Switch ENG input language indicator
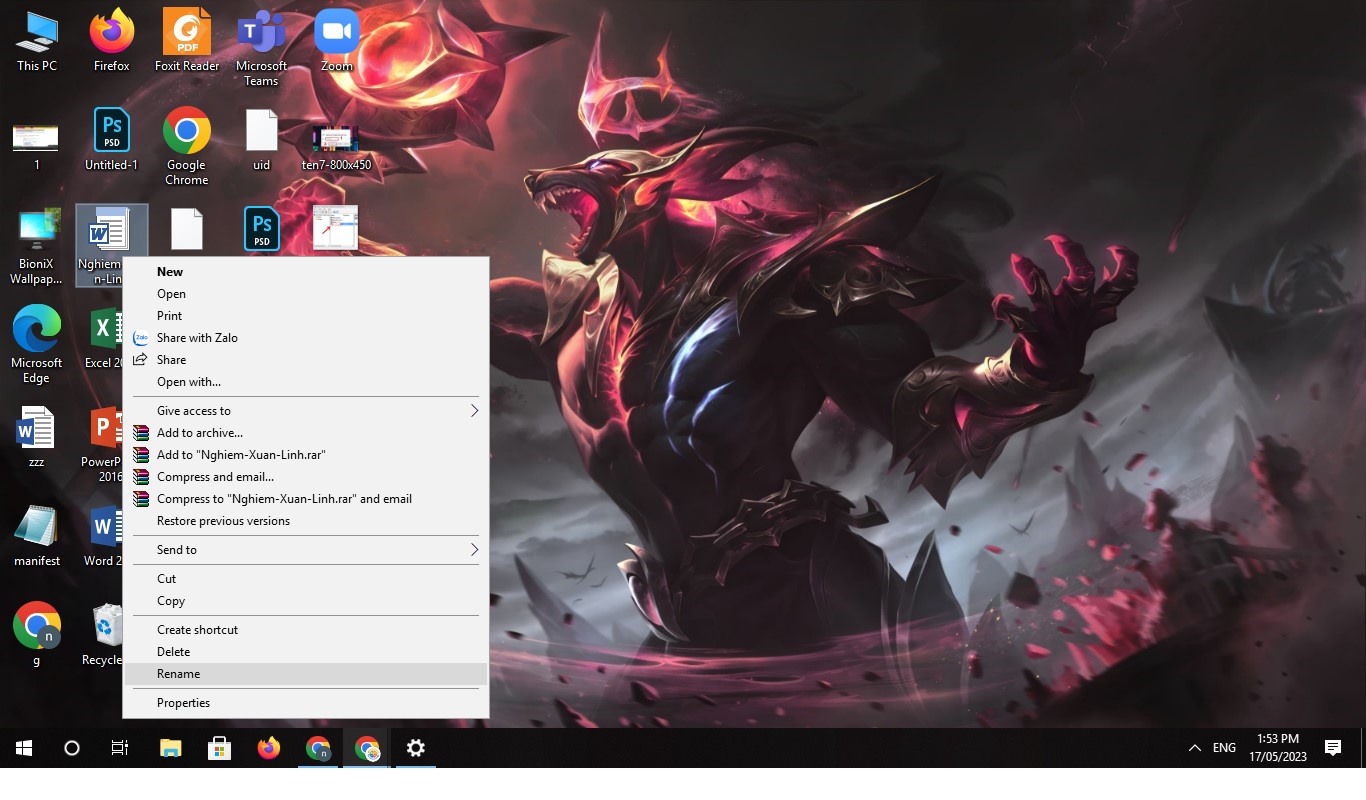 pyautogui.click(x=1224, y=748)
